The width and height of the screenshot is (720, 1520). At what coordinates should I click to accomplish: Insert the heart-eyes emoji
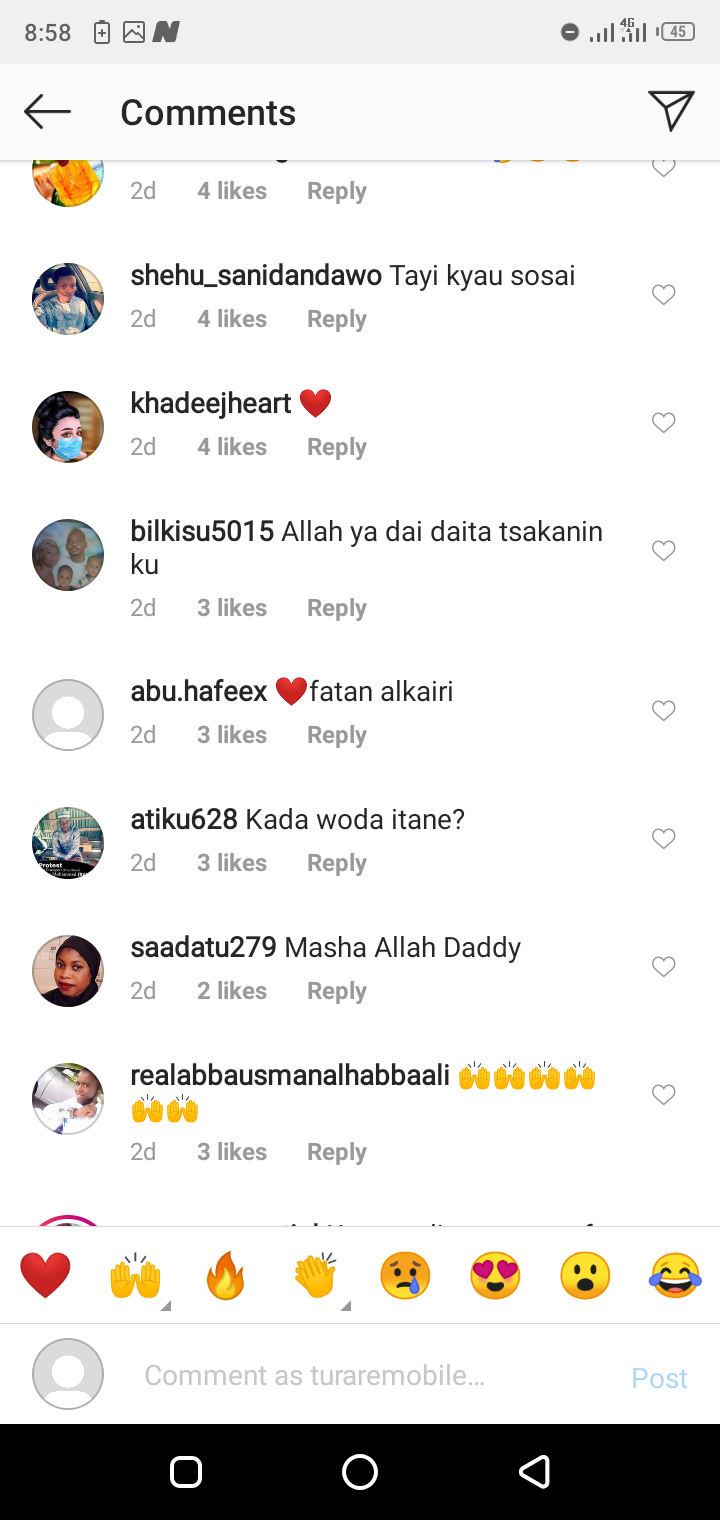[x=495, y=1276]
